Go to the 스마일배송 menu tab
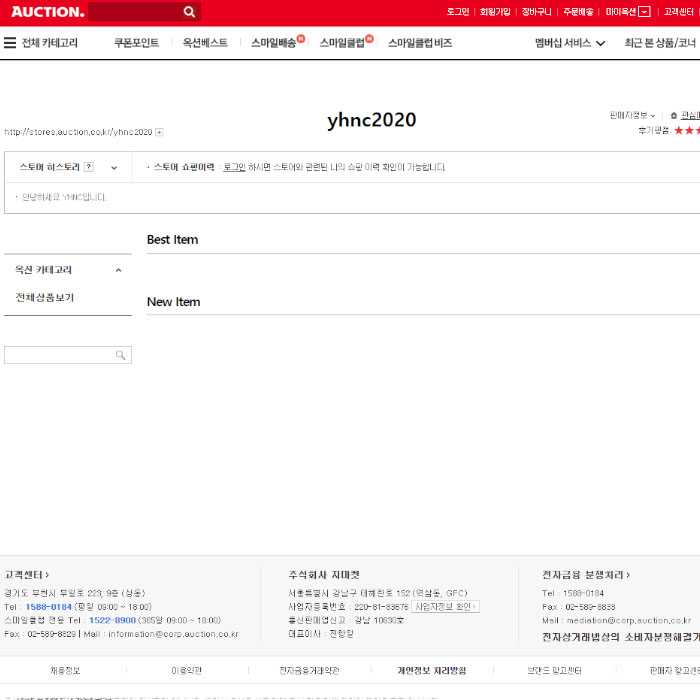Image resolution: width=700 pixels, height=700 pixels. [x=274, y=43]
